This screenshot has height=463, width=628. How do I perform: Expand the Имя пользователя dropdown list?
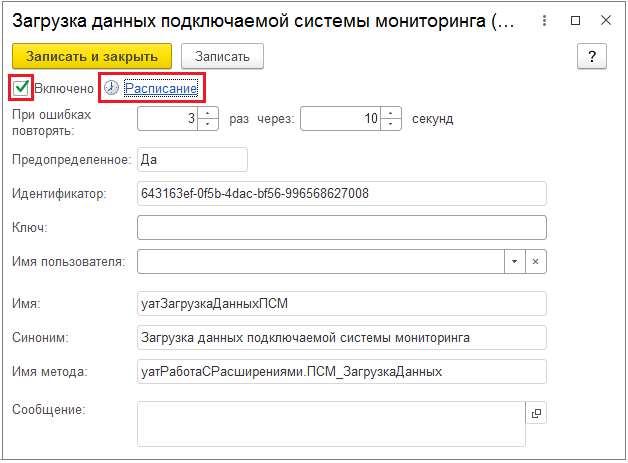[x=514, y=261]
